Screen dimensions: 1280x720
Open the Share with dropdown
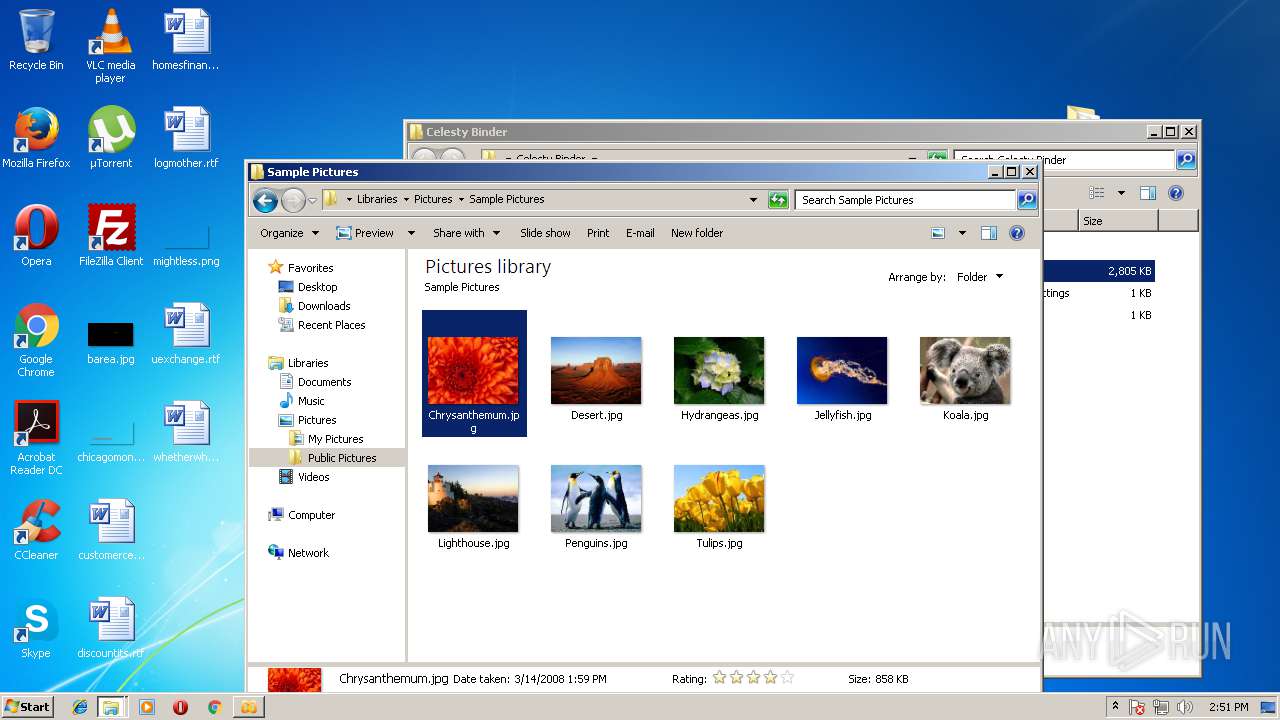pyautogui.click(x=467, y=233)
